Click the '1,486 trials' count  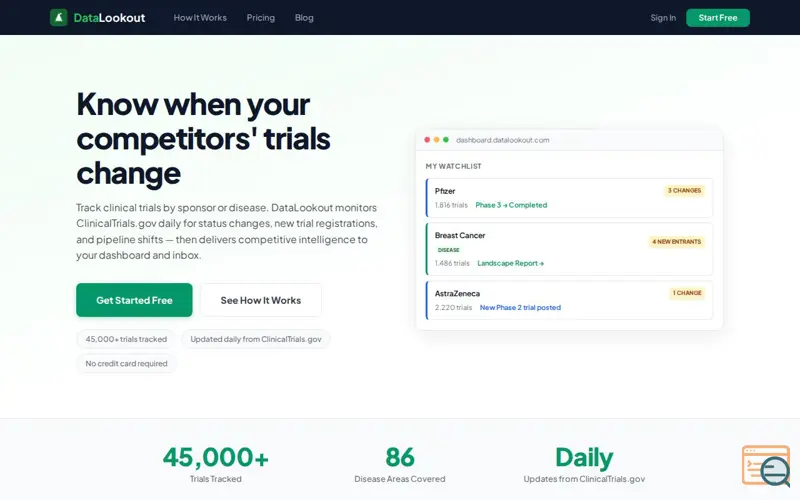click(x=452, y=263)
